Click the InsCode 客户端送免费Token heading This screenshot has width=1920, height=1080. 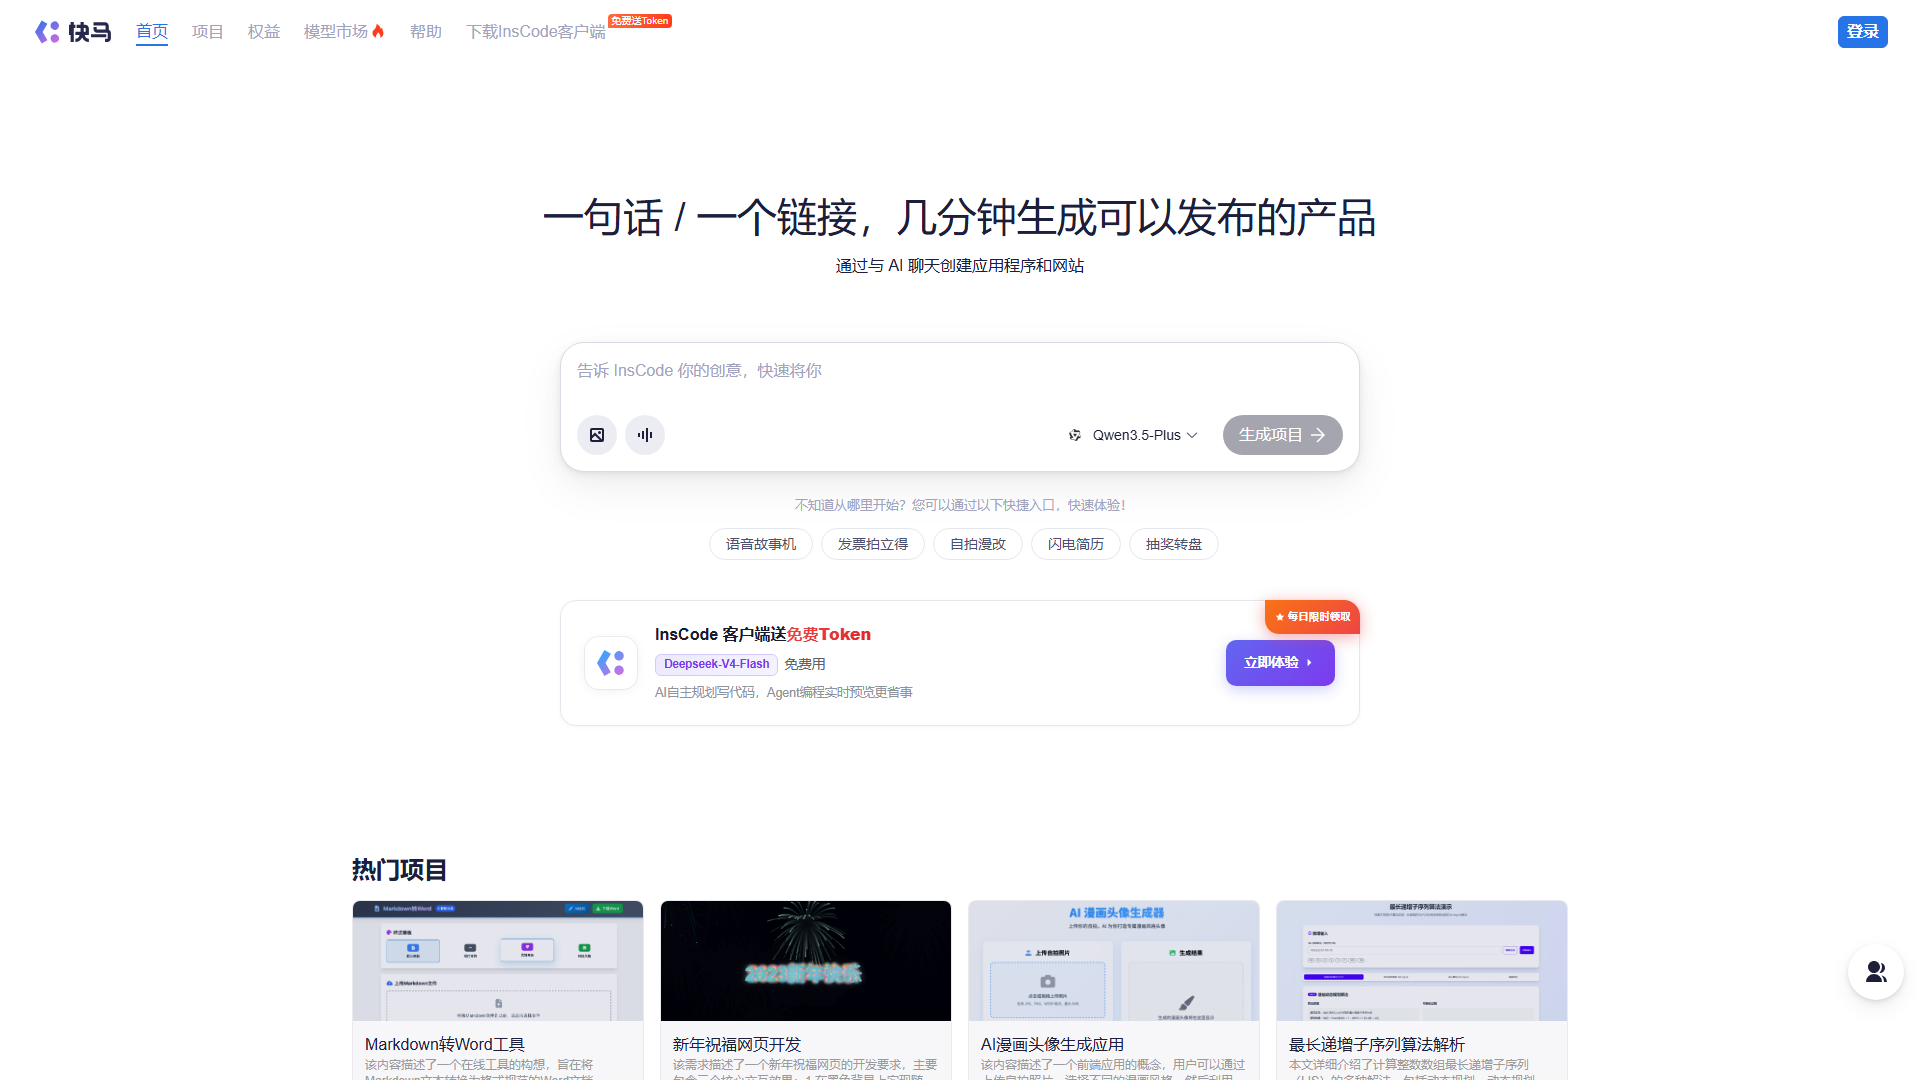click(x=763, y=634)
